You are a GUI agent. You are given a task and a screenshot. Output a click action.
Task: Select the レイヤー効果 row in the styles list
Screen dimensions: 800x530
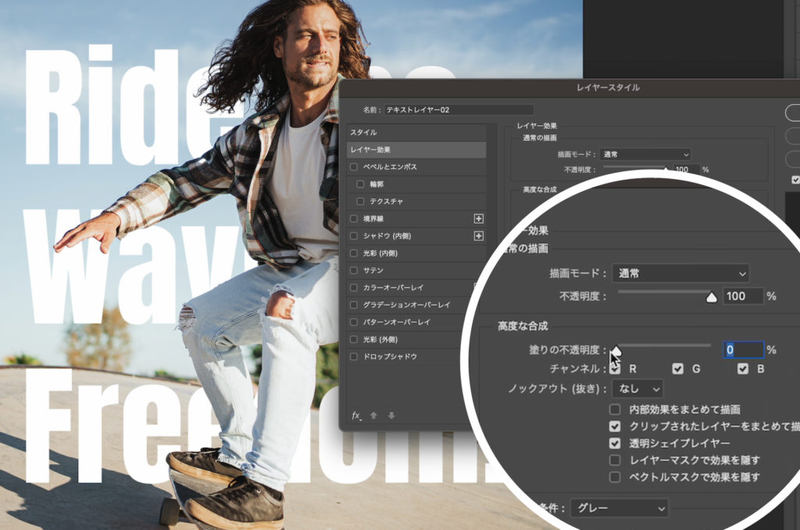[x=416, y=149]
